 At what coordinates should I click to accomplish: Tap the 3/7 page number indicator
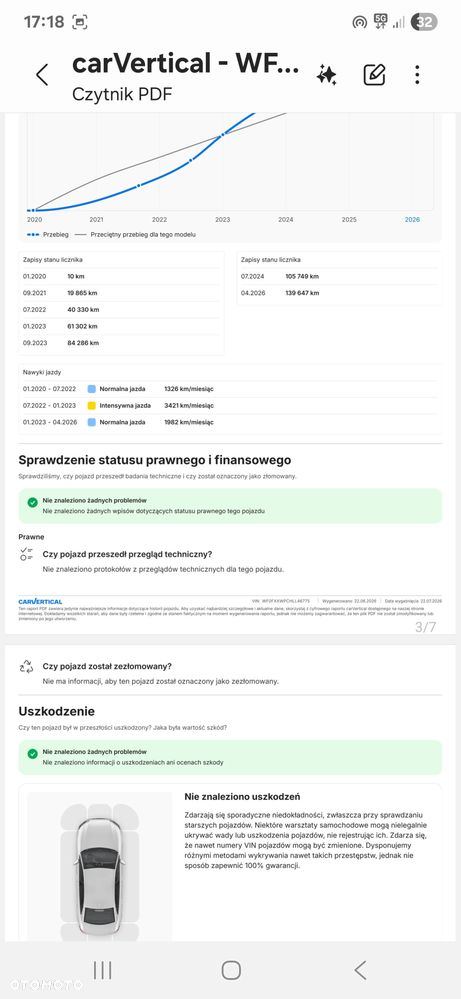(x=425, y=627)
